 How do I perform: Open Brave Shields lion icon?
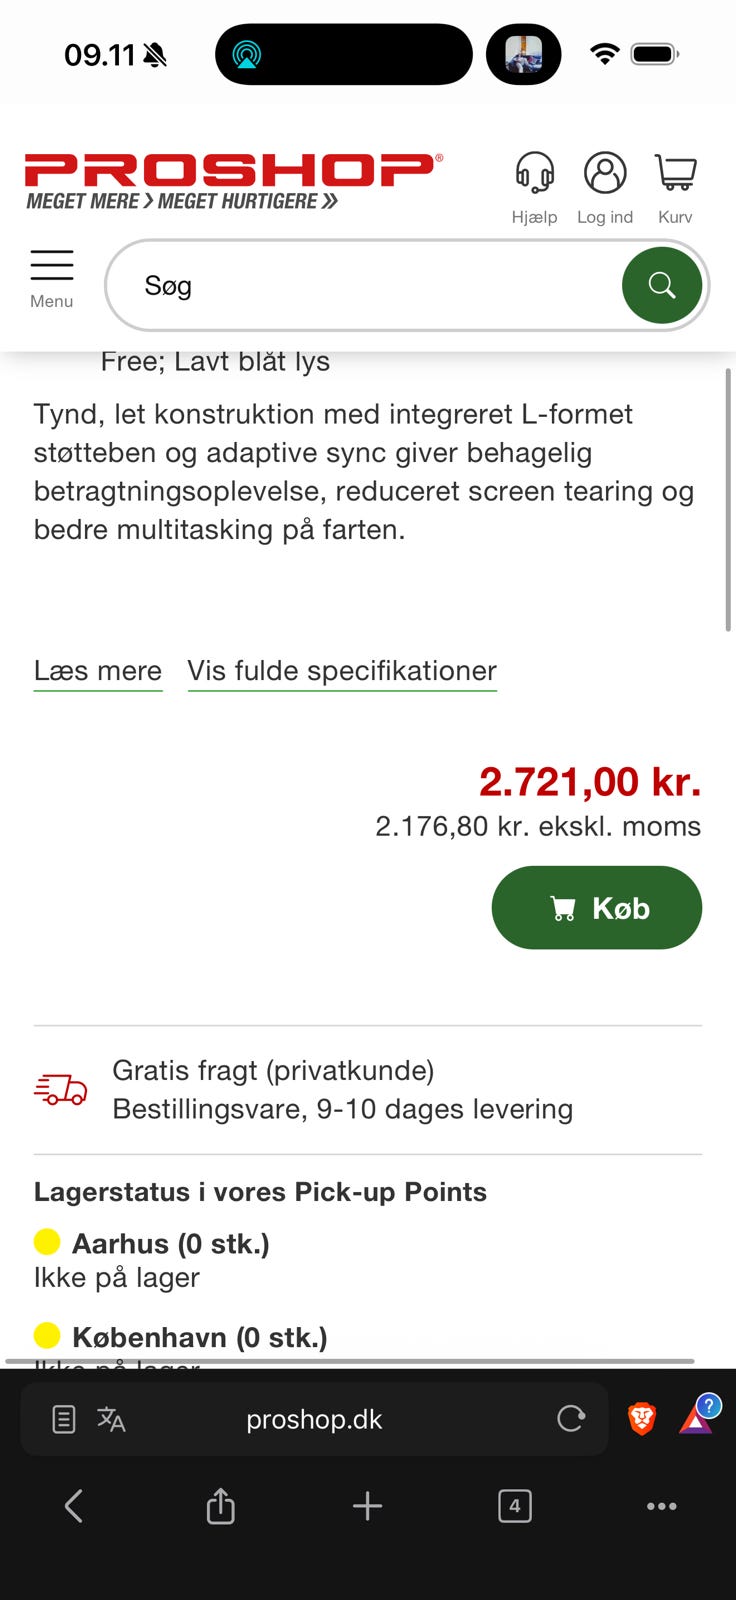(x=642, y=1418)
